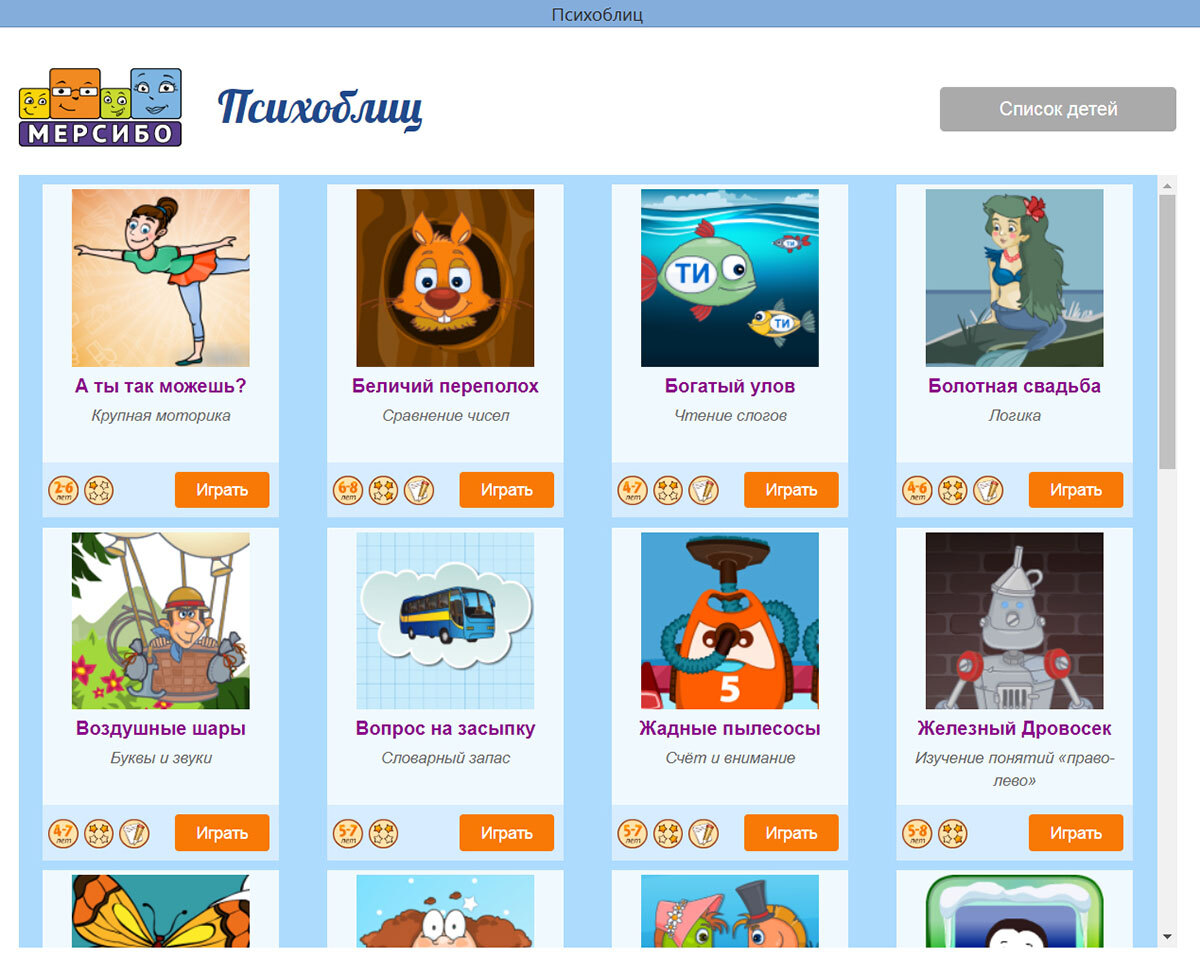Image resolution: width=1200 pixels, height=976 pixels.
Task: Start Беличий переполох with Играть button
Action: tap(507, 490)
